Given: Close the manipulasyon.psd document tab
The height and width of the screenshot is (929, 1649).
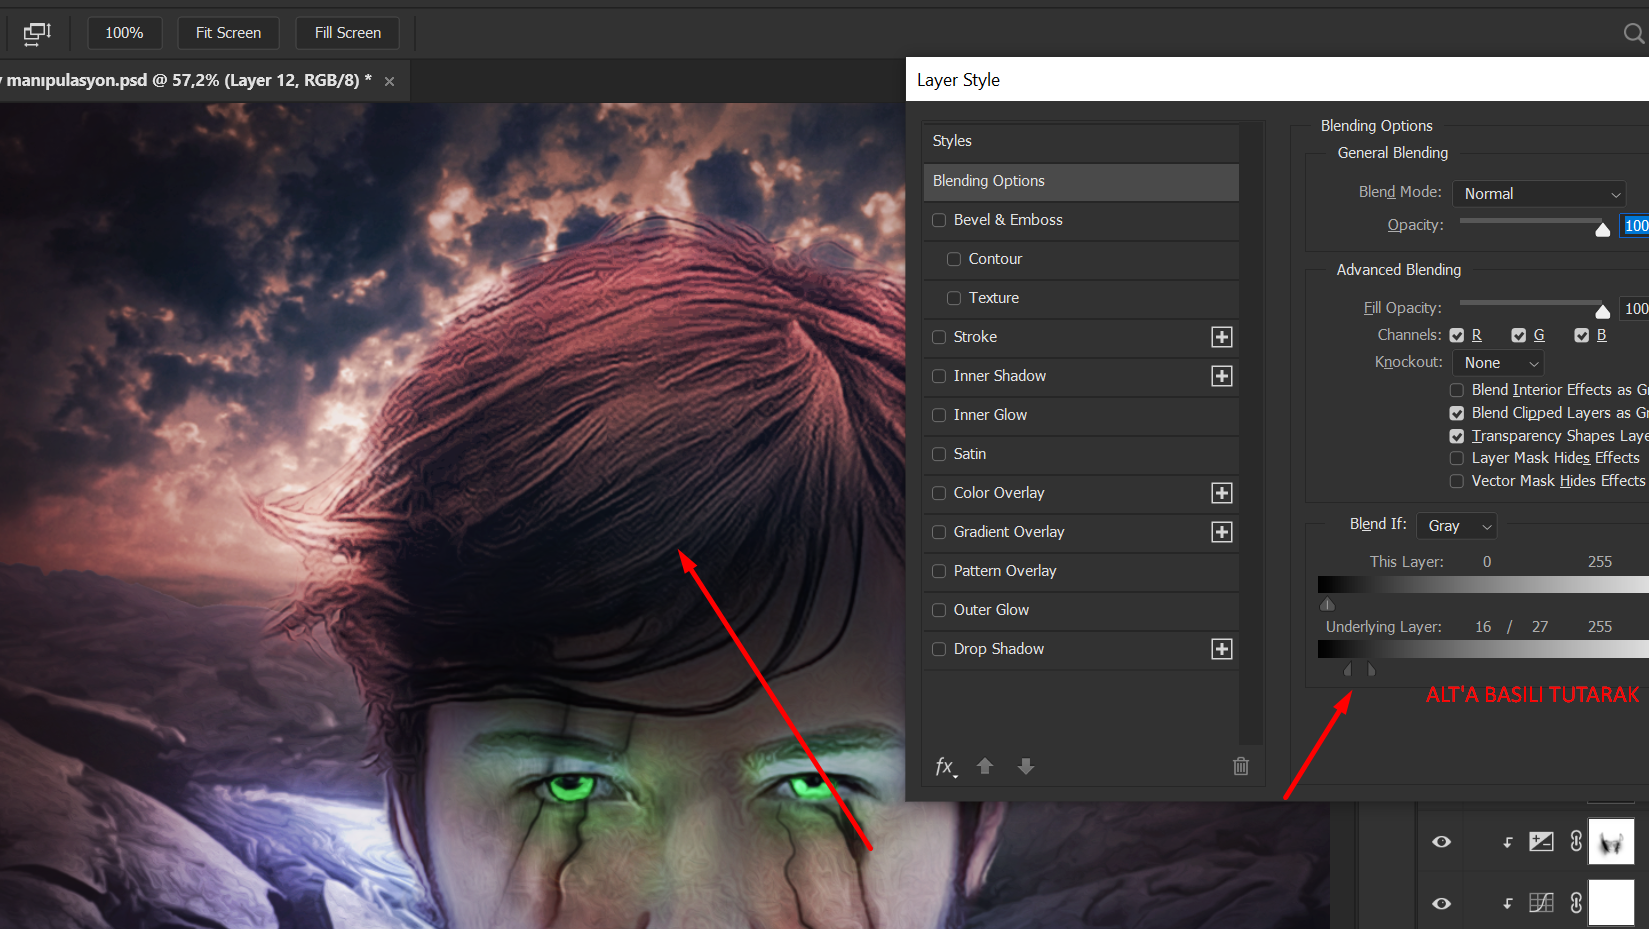Looking at the screenshot, I should [390, 81].
